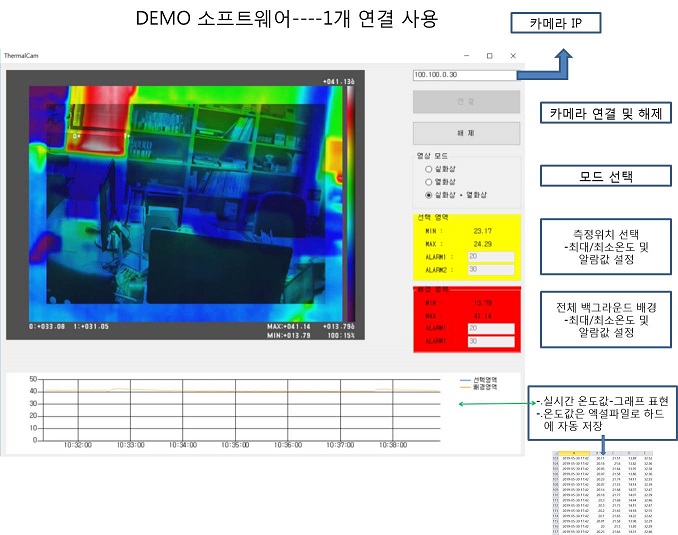
Task: Click the red panel alarm field showing 30
Action: 491,341
